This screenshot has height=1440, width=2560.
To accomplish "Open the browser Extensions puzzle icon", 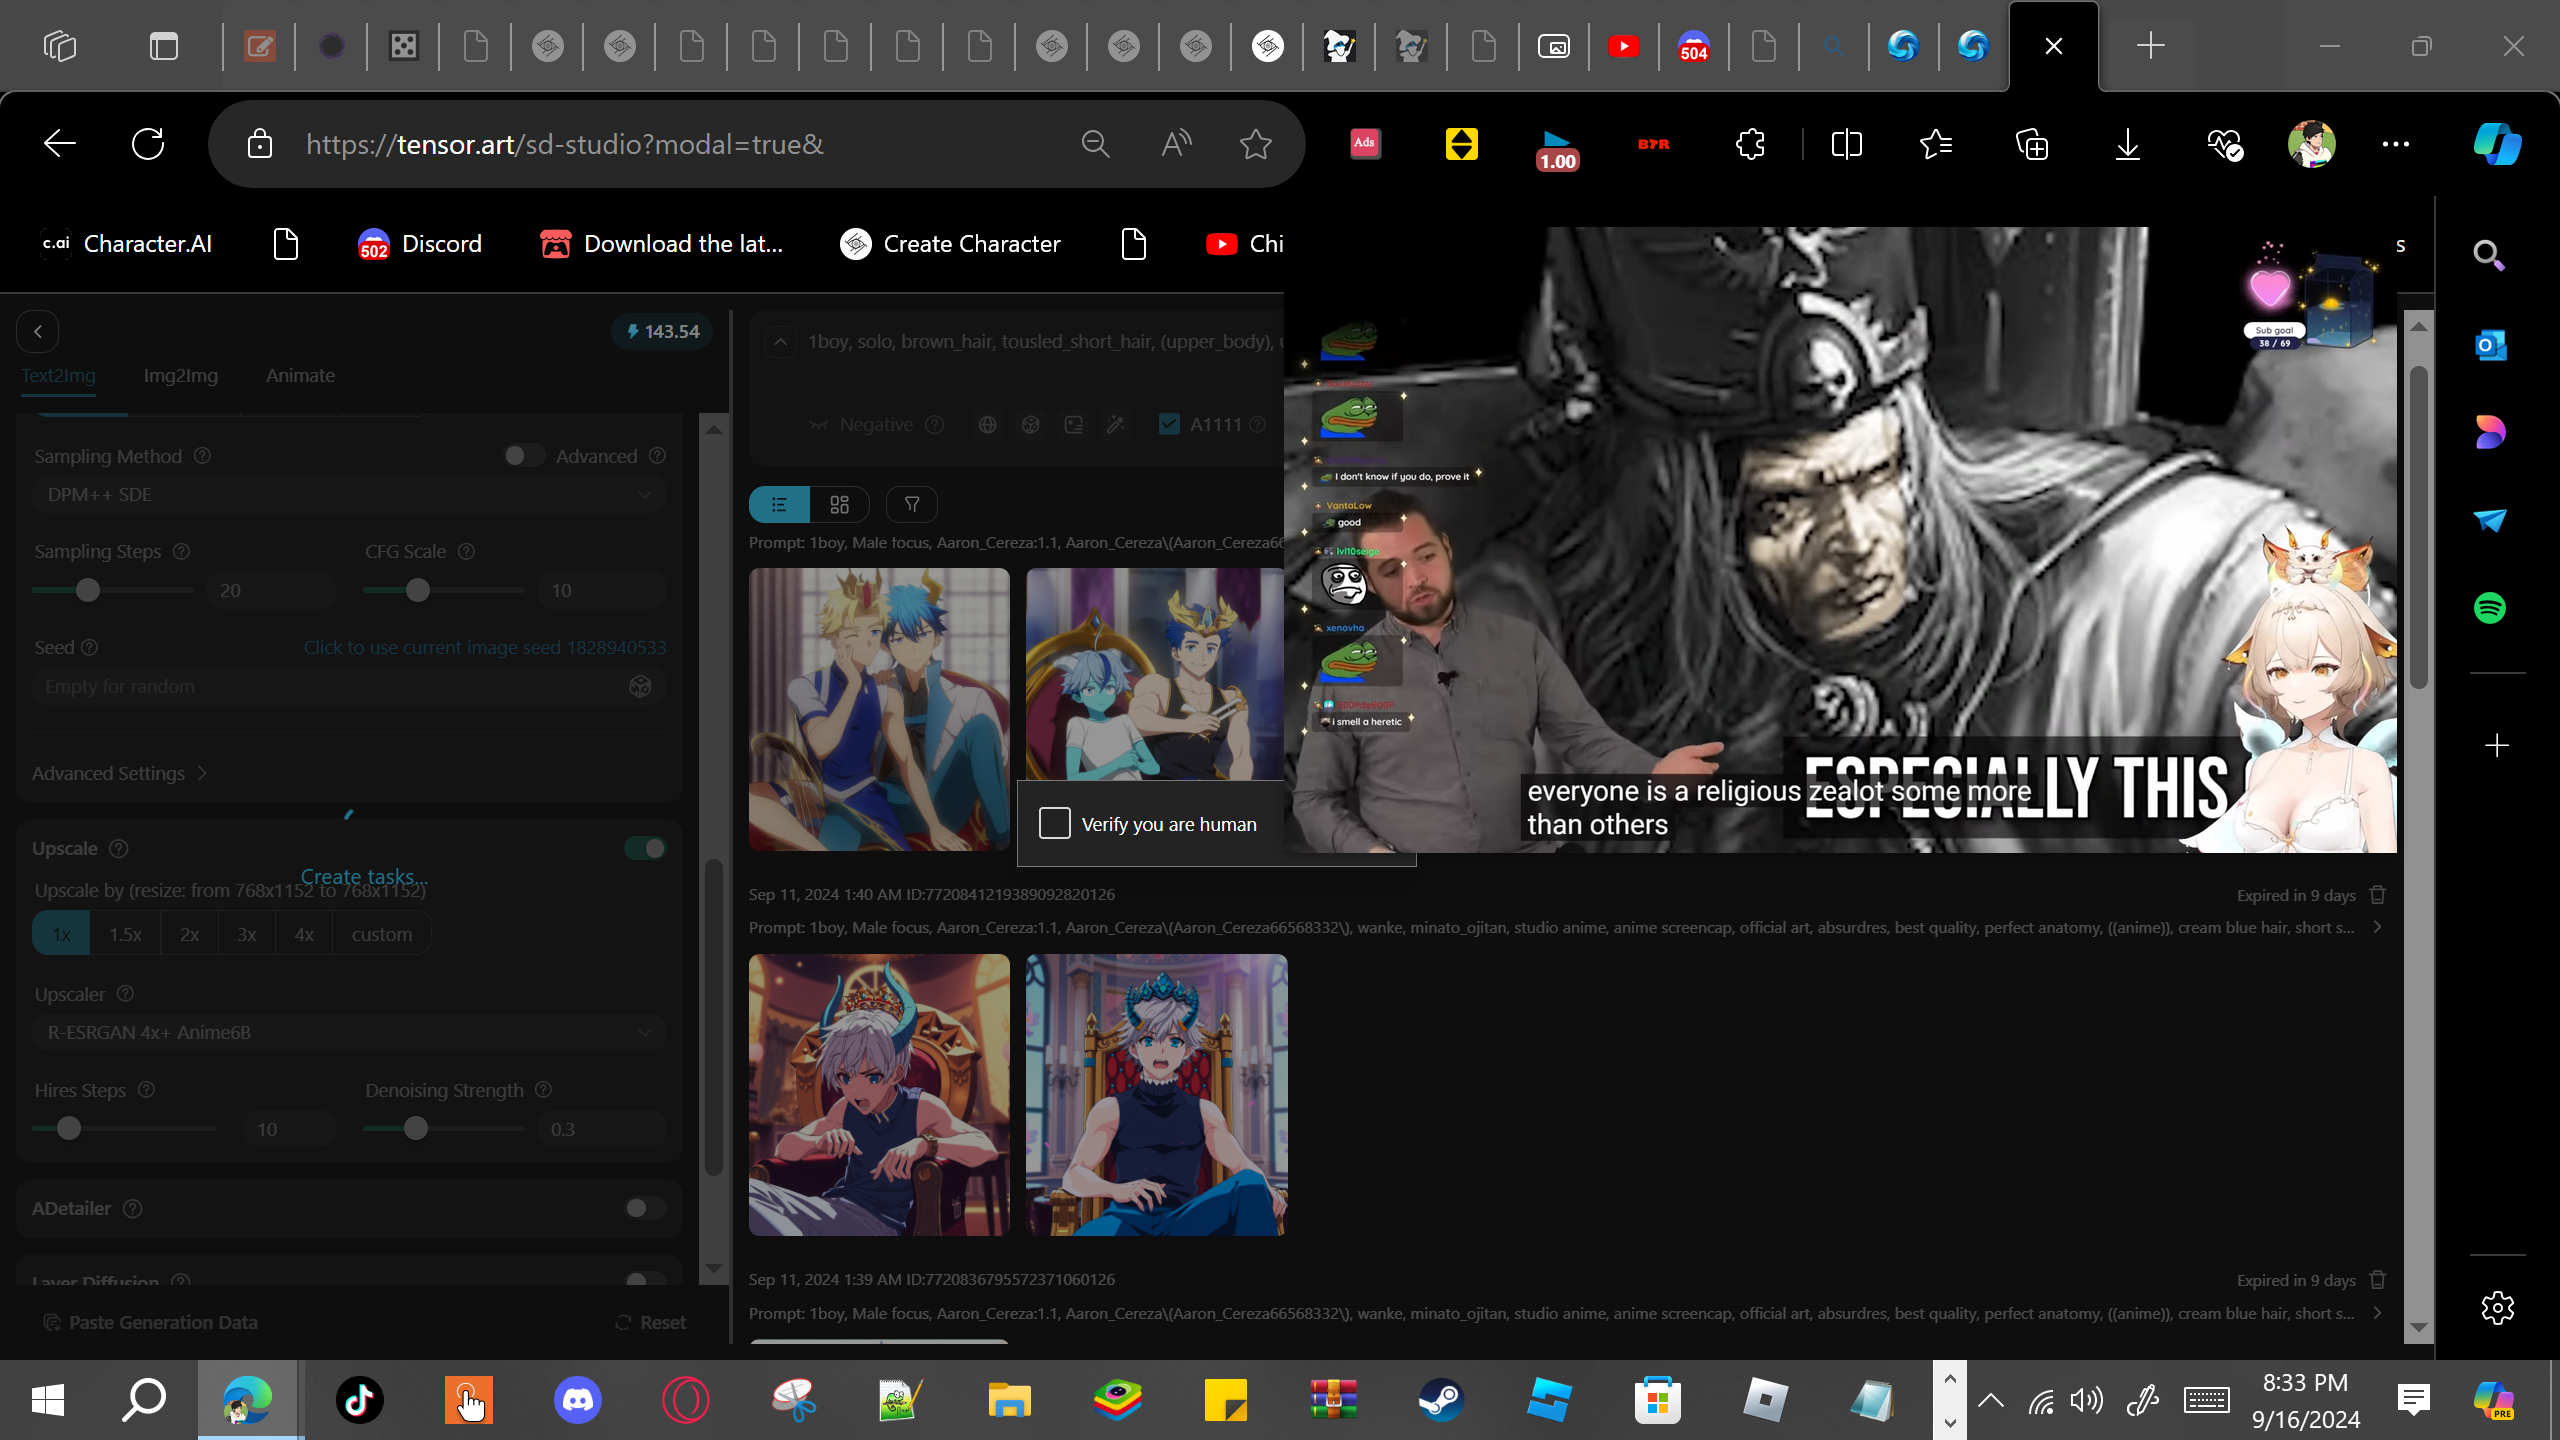I will (1750, 144).
